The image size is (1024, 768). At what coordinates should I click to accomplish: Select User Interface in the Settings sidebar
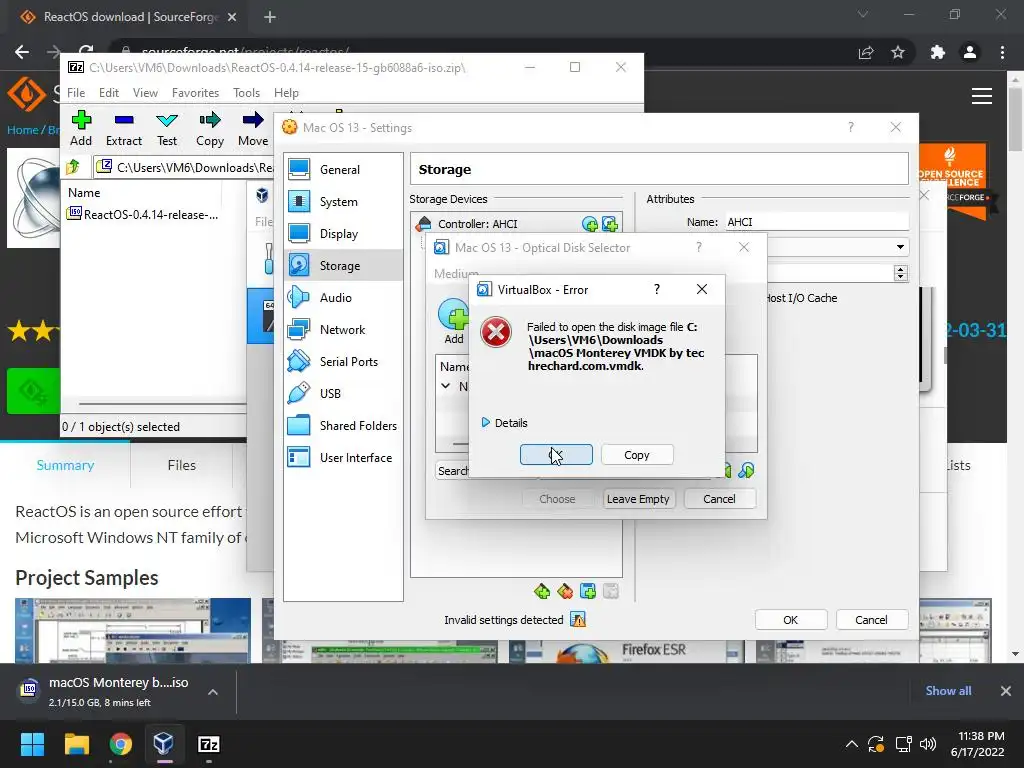[344, 457]
